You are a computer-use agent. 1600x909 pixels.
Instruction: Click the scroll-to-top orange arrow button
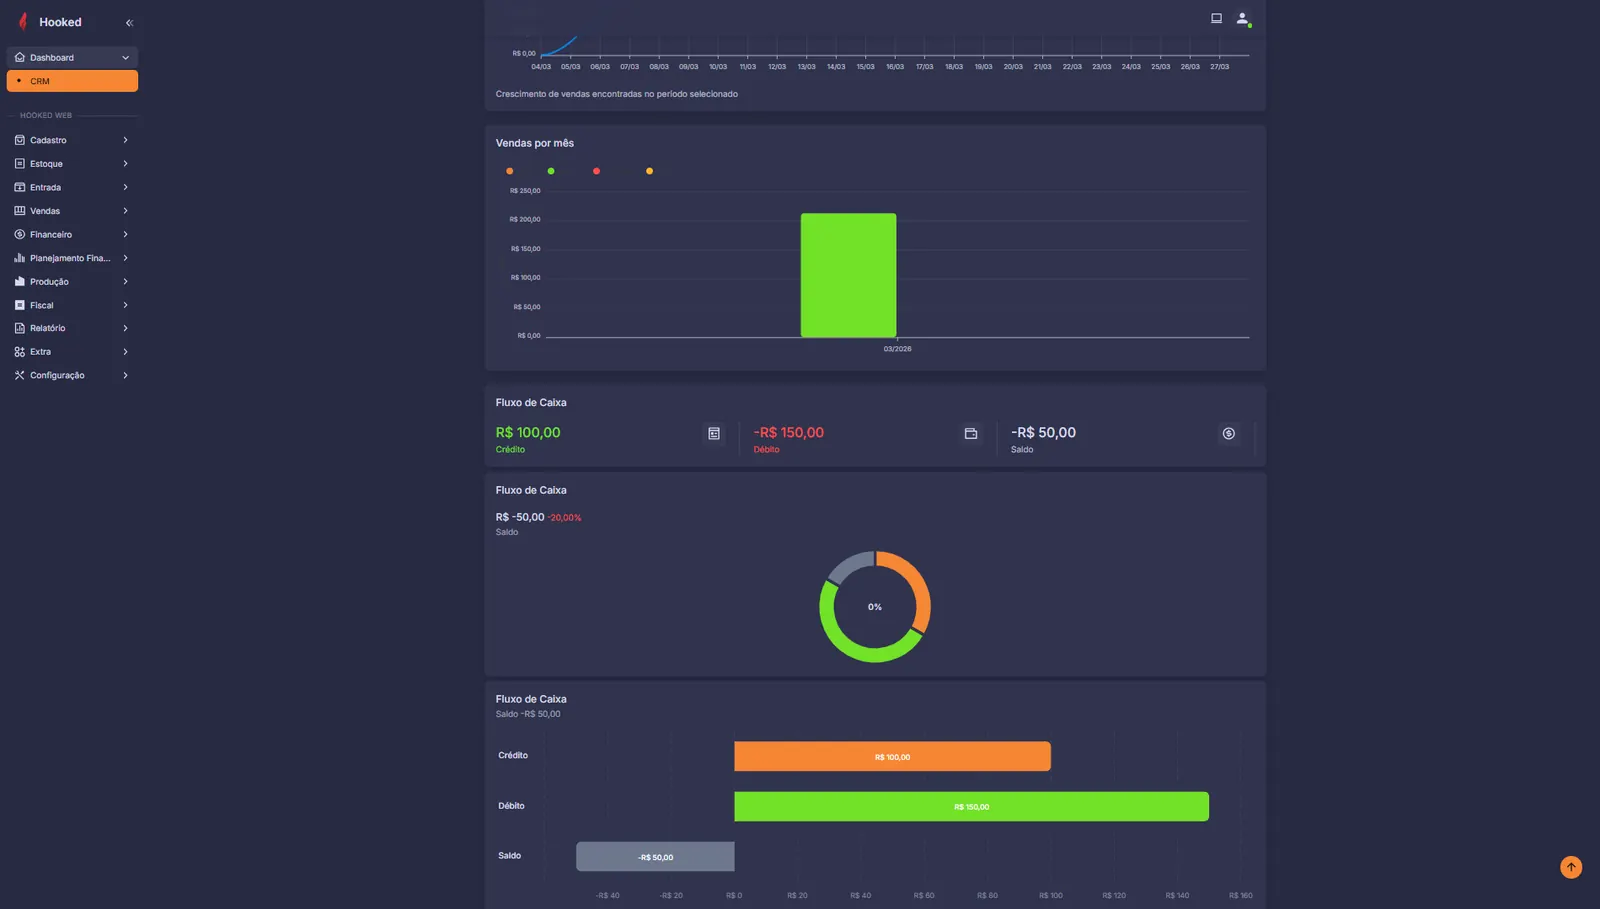(1571, 867)
